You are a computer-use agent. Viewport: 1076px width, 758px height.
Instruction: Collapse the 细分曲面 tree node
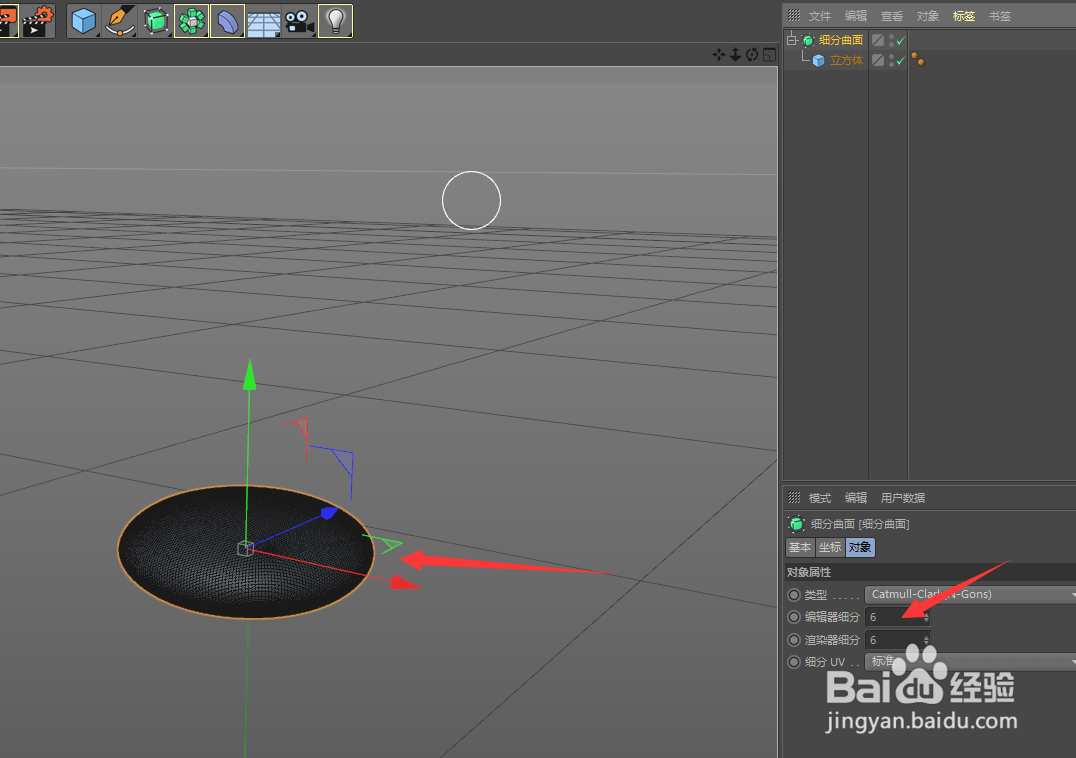[x=792, y=40]
